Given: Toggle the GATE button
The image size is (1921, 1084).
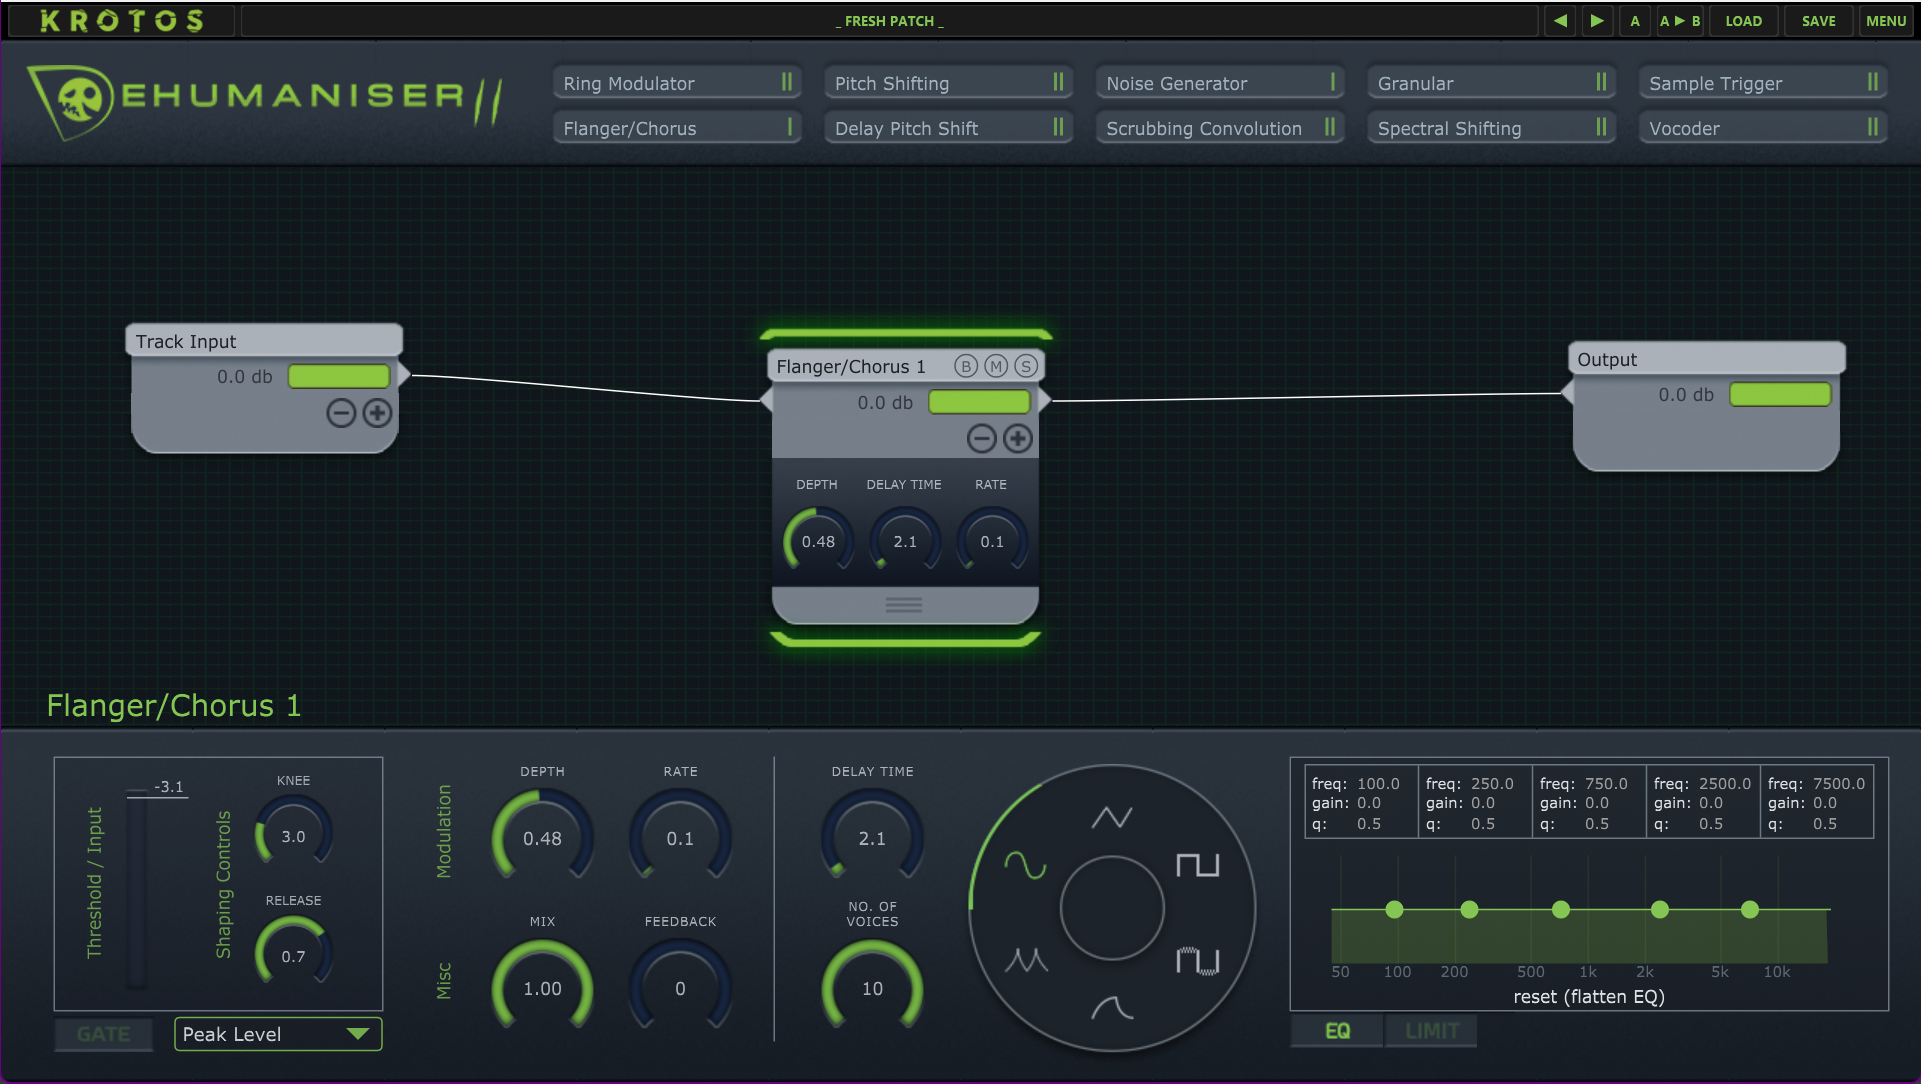Looking at the screenshot, I should click(104, 1034).
